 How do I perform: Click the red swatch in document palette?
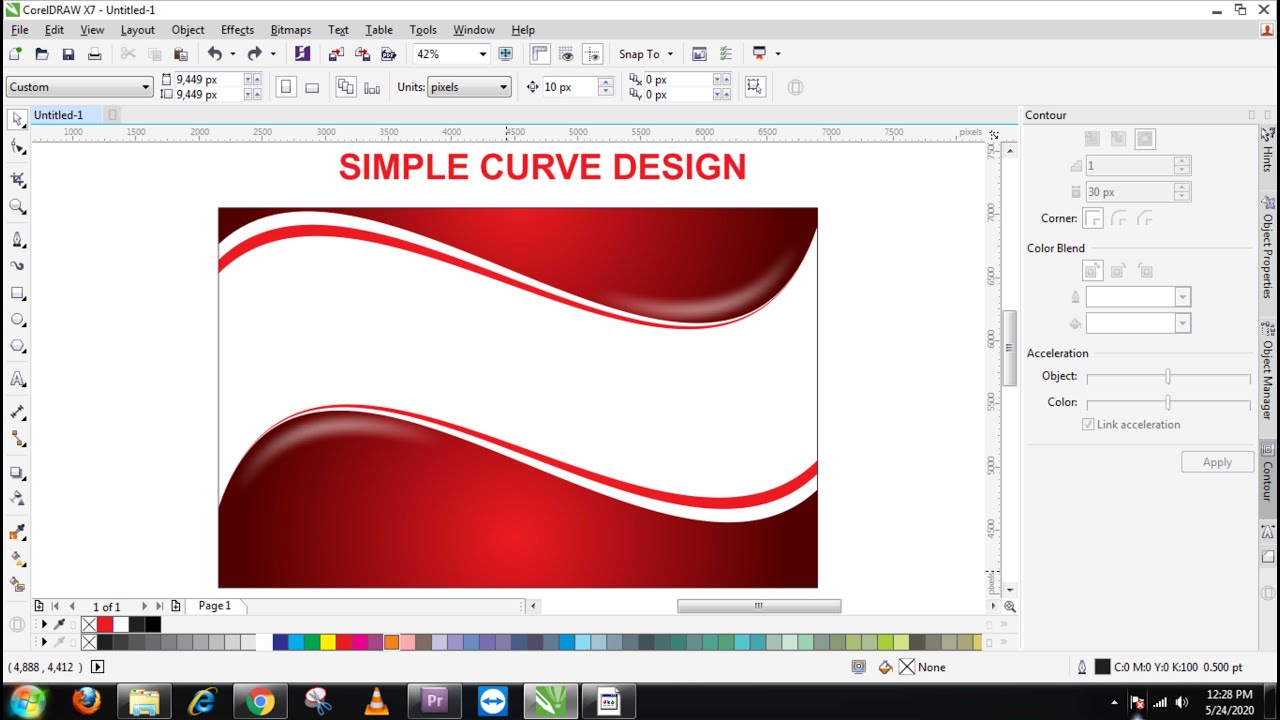point(105,625)
